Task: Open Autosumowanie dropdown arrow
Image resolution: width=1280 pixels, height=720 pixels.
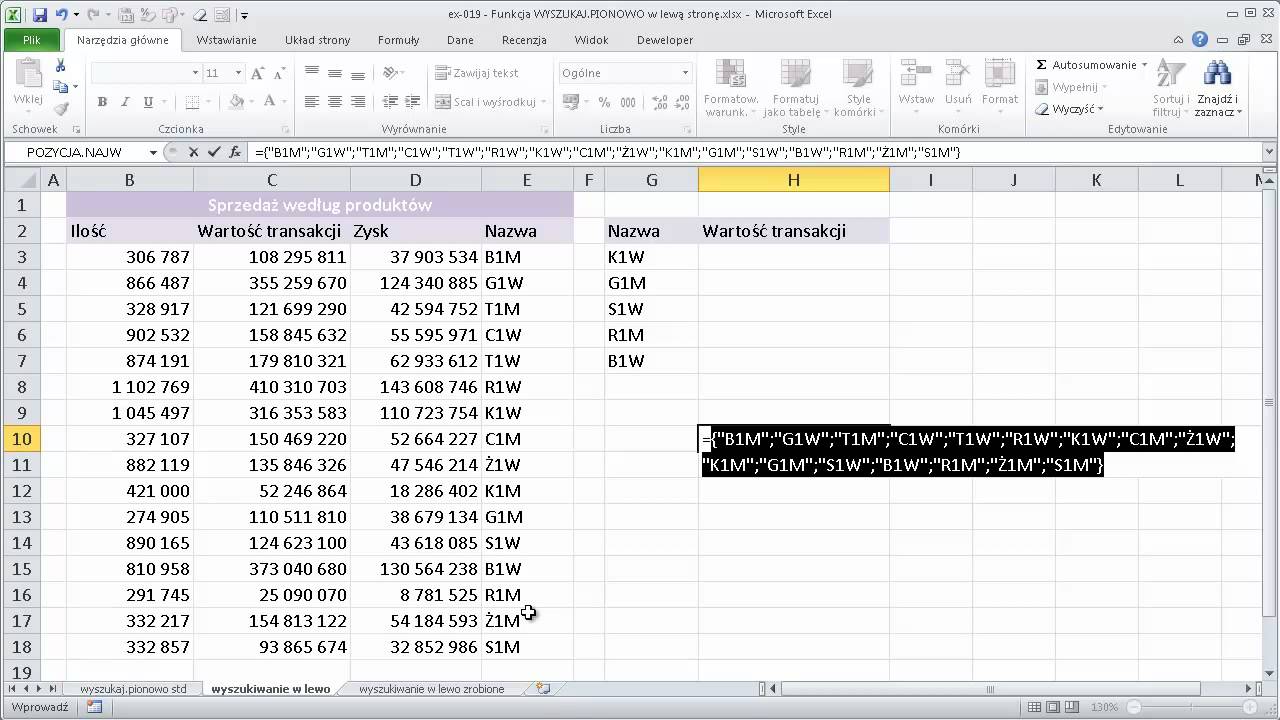Action: [1144, 65]
